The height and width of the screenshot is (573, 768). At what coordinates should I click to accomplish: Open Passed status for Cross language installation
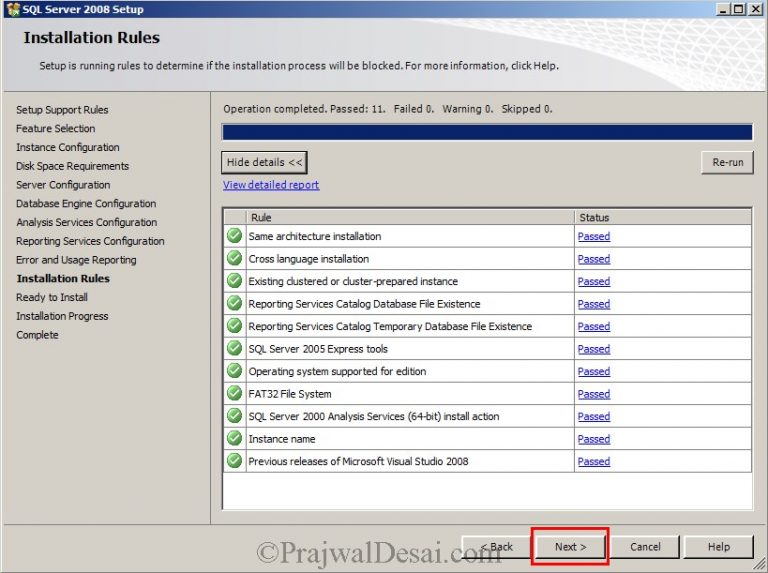click(x=594, y=259)
